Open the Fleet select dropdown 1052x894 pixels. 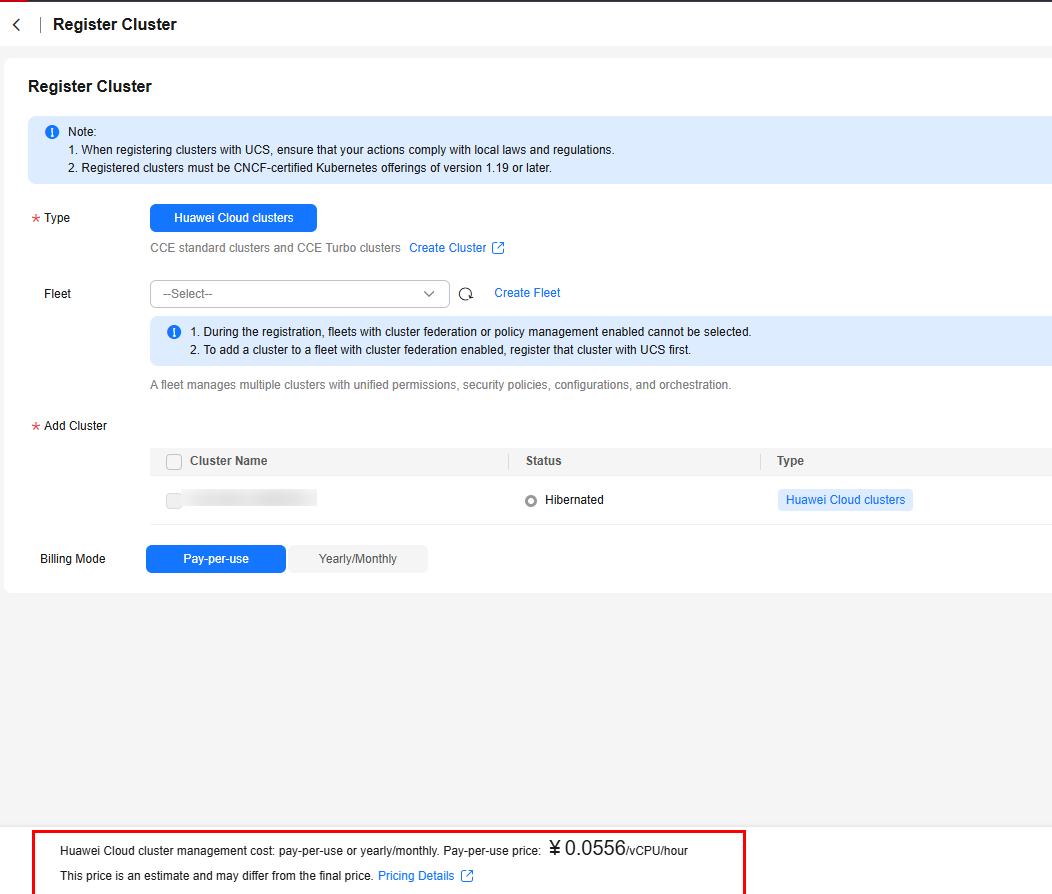pyautogui.click(x=300, y=294)
